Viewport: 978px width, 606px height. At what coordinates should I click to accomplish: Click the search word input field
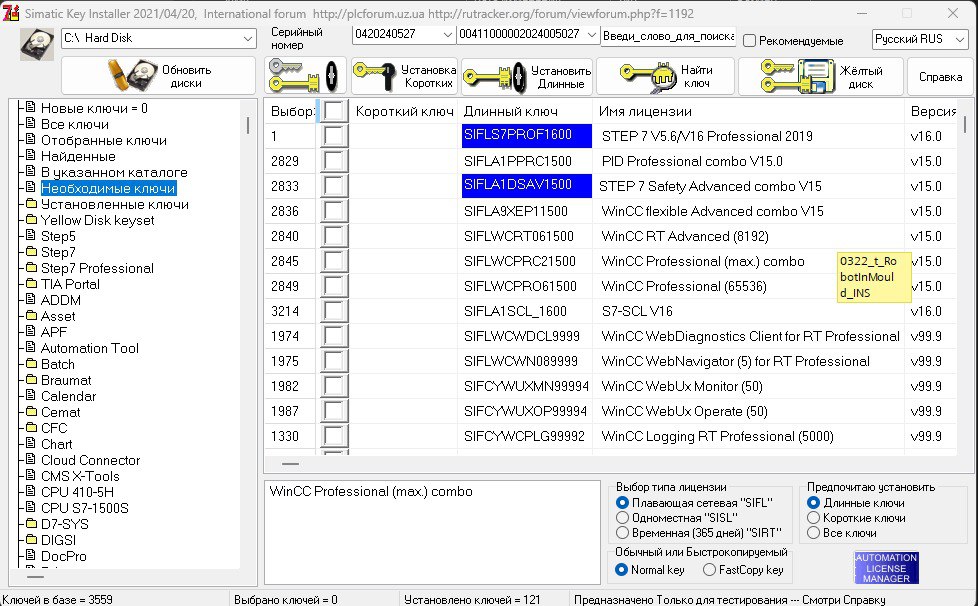668,36
